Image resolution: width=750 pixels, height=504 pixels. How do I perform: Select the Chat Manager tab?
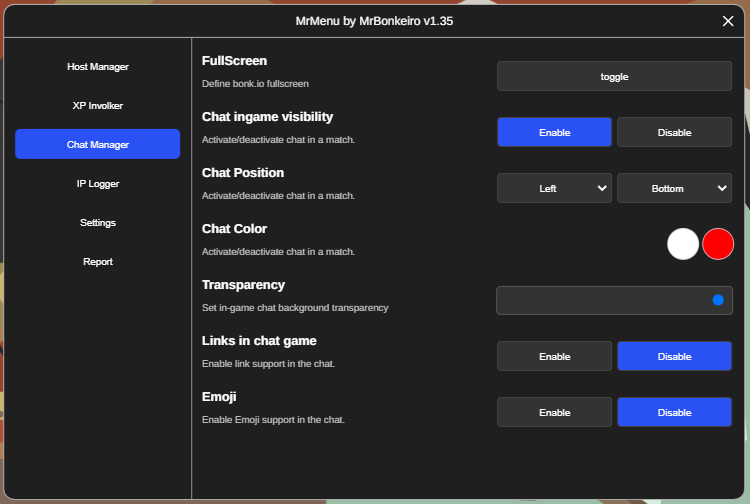pos(98,144)
